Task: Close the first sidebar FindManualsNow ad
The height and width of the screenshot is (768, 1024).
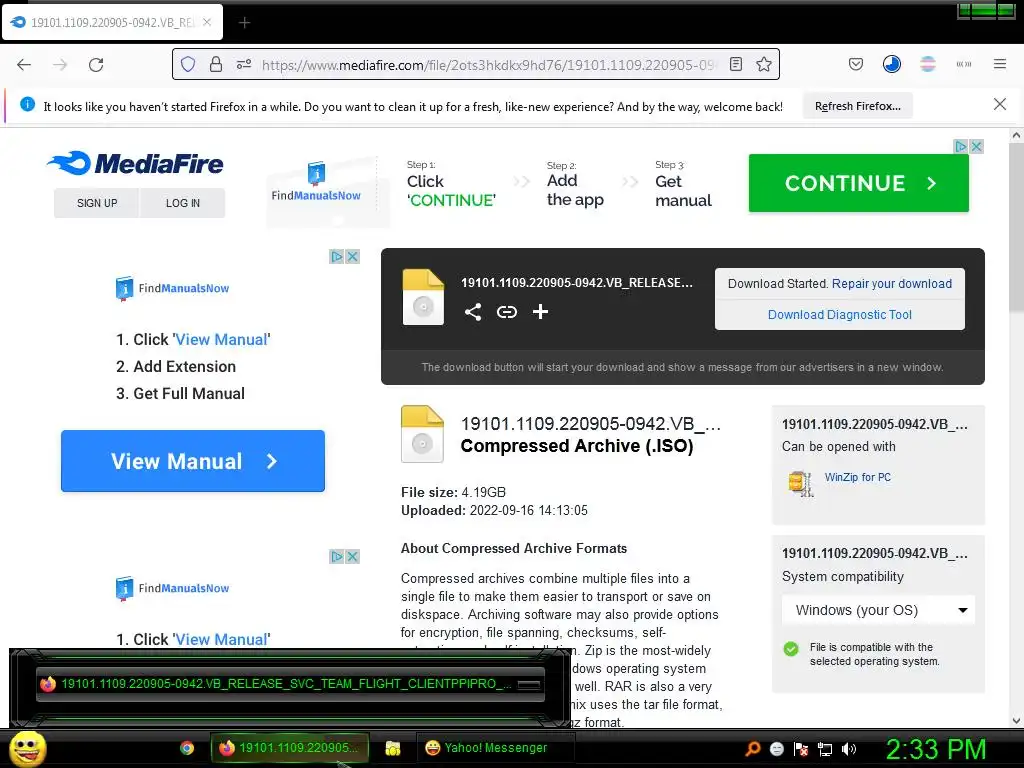Action: [353, 257]
